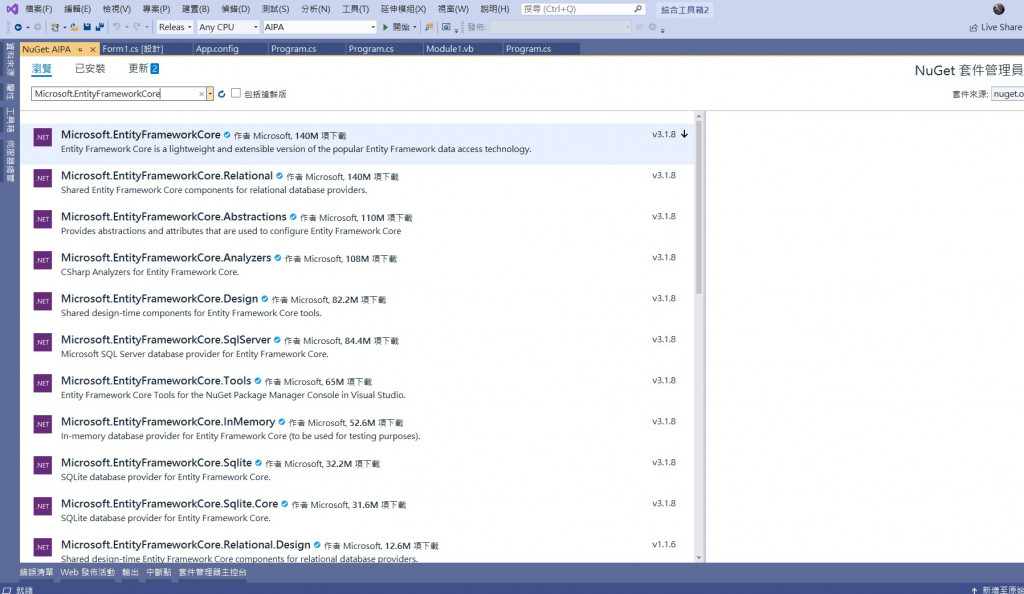The height and width of the screenshot is (594, 1024).
Task: Expand the navigate backward history dropdown arrow
Action: click(27, 27)
